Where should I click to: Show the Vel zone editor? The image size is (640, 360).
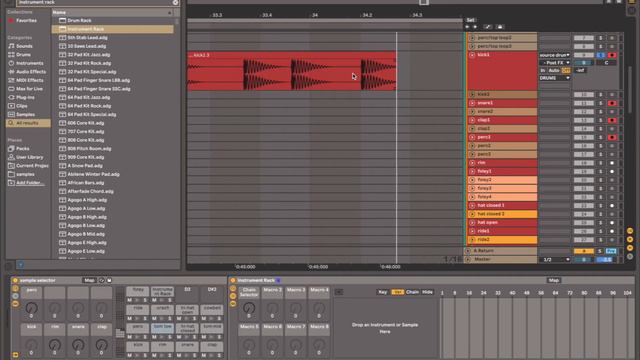pos(397,292)
